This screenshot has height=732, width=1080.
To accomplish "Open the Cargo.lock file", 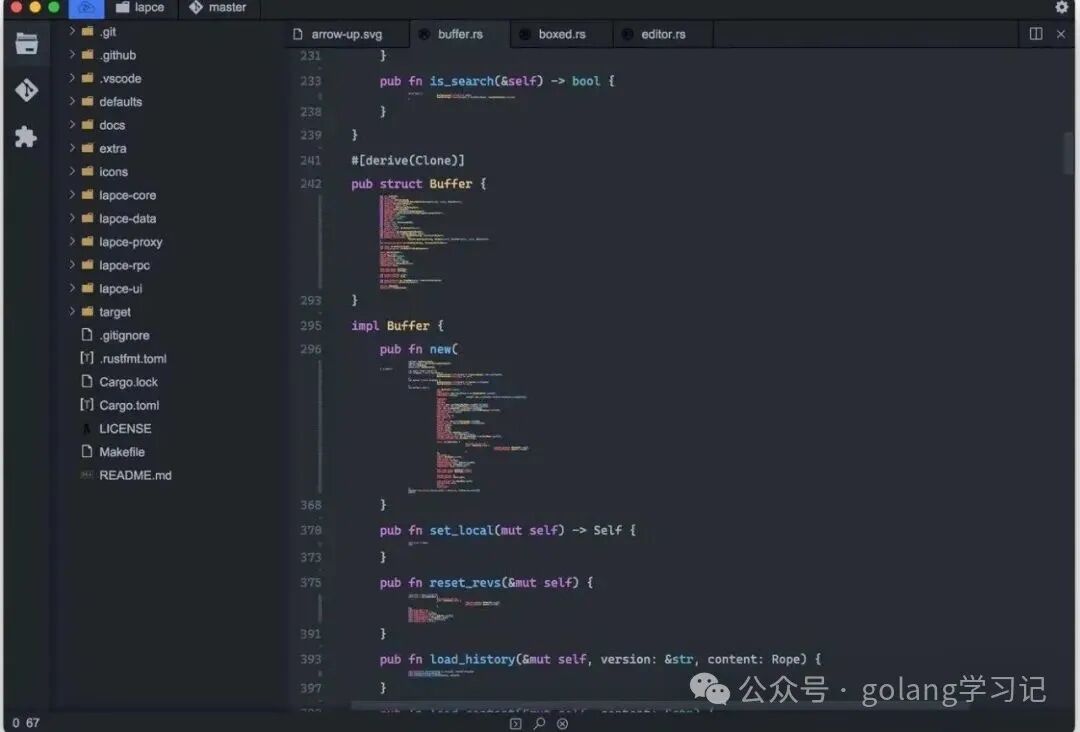I will (x=128, y=382).
